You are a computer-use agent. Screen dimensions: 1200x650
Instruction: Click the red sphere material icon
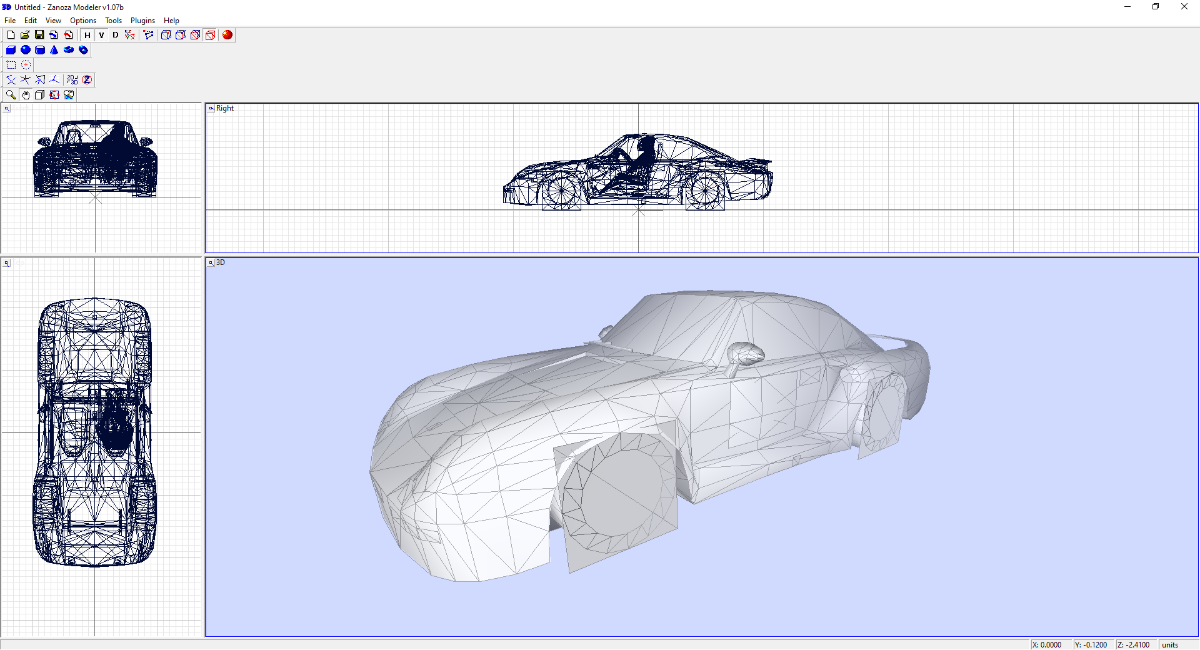[228, 35]
